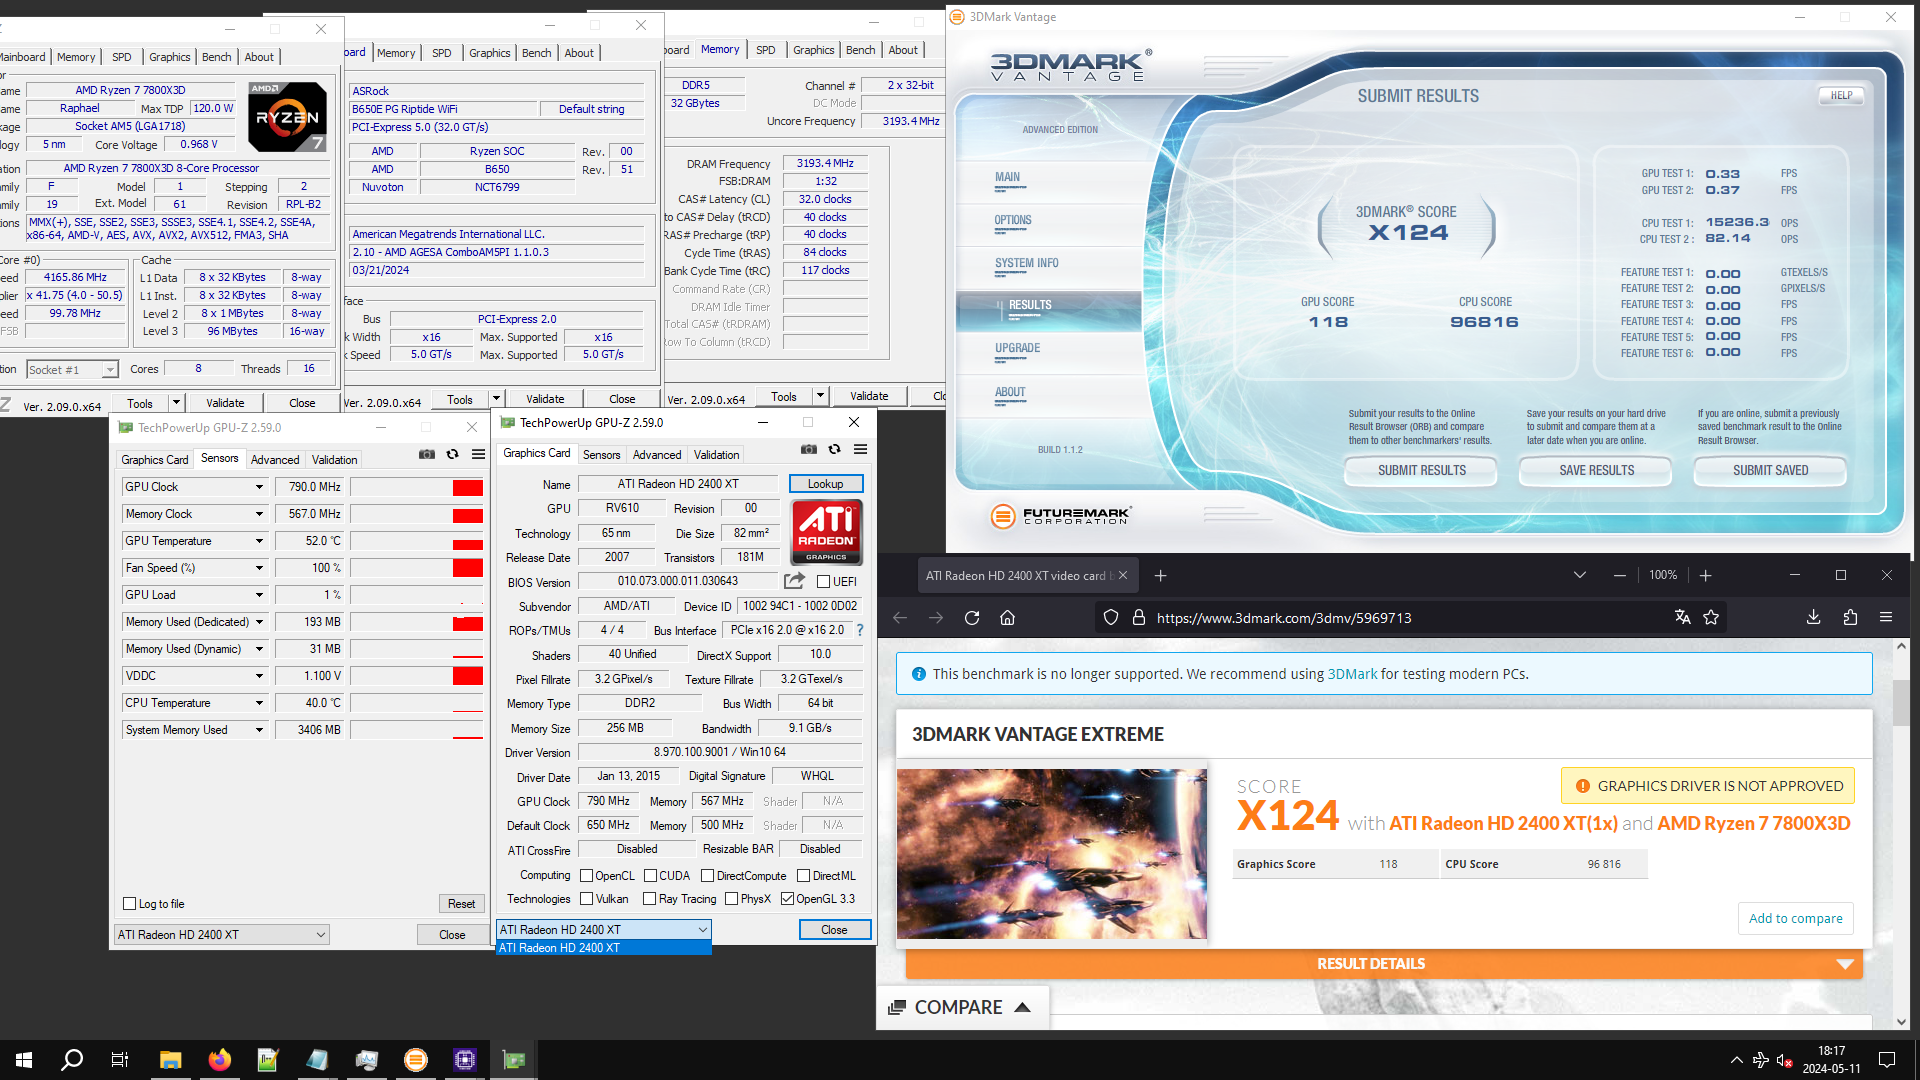Open Windows Start menu
This screenshot has height=1080, width=1920.
24,1060
